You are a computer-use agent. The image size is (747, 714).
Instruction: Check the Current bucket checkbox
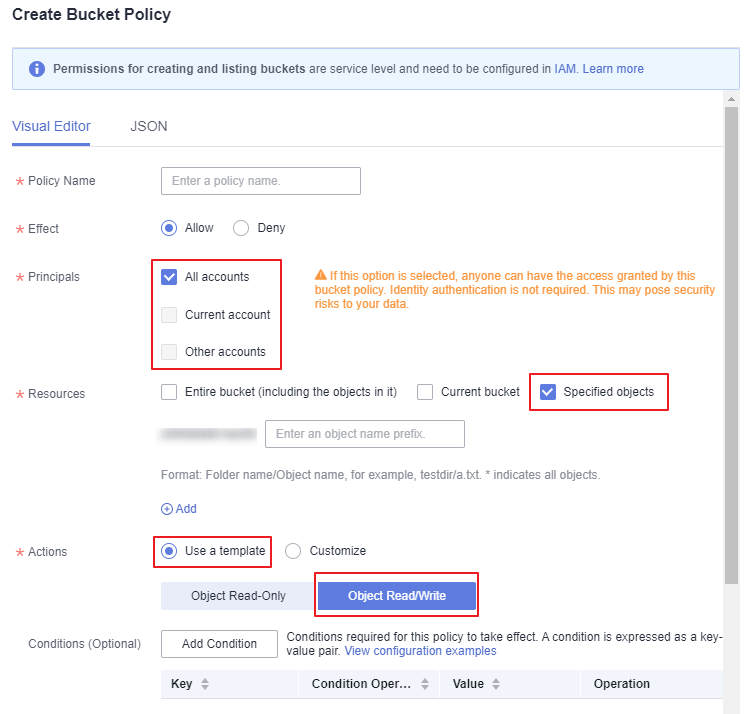tap(425, 392)
